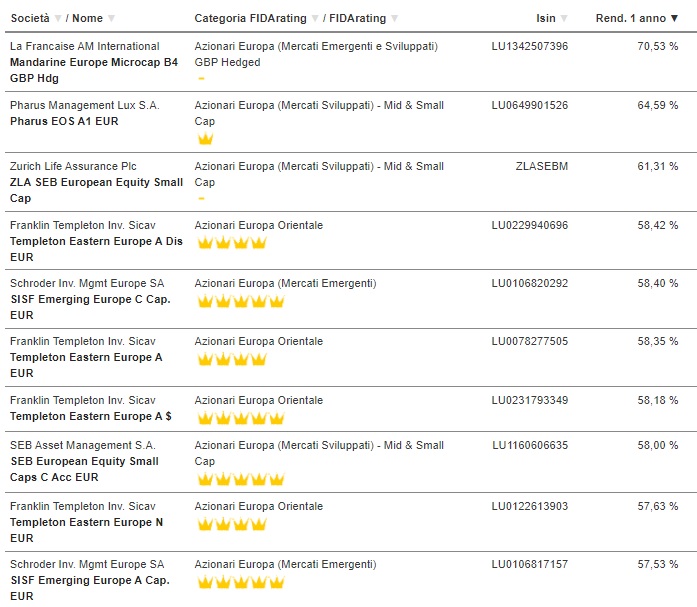
Task: Select ISIN LU0078277505
Action: 530,341
